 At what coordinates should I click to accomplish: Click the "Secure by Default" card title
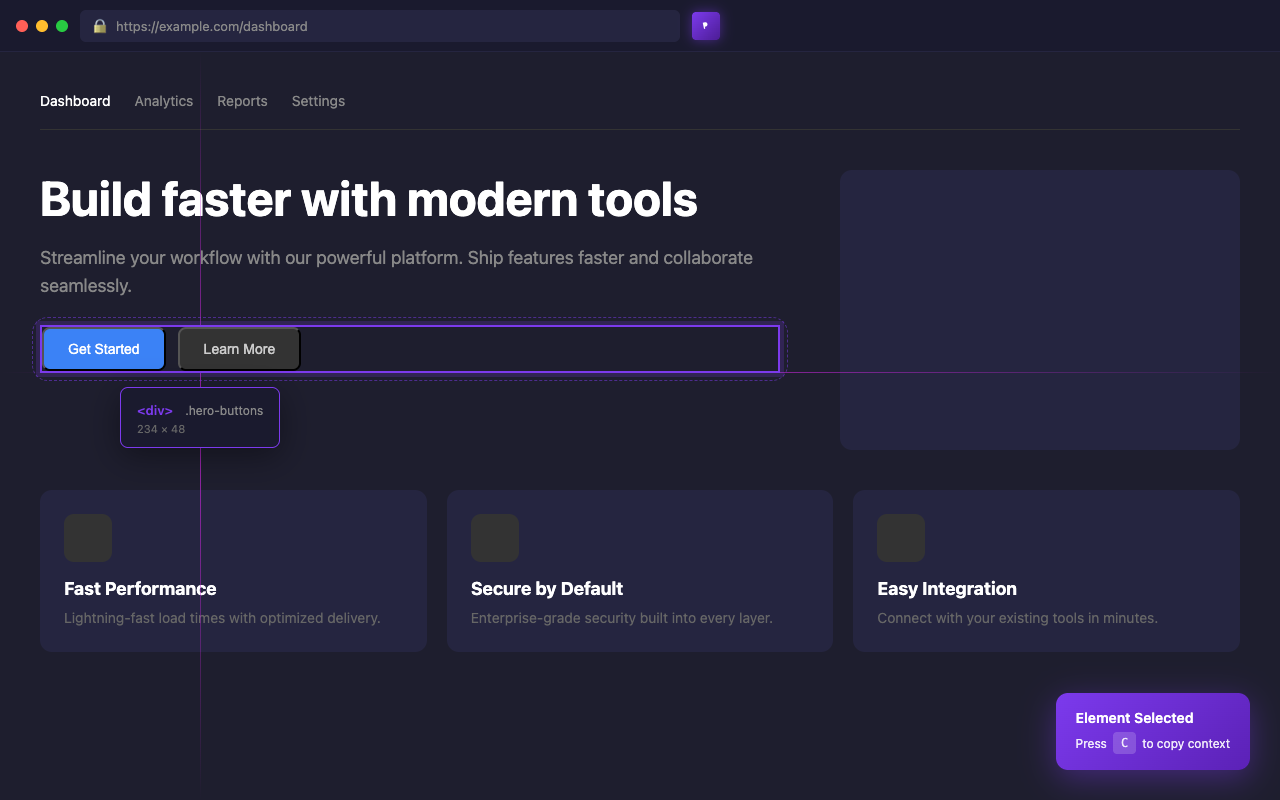[547, 589]
